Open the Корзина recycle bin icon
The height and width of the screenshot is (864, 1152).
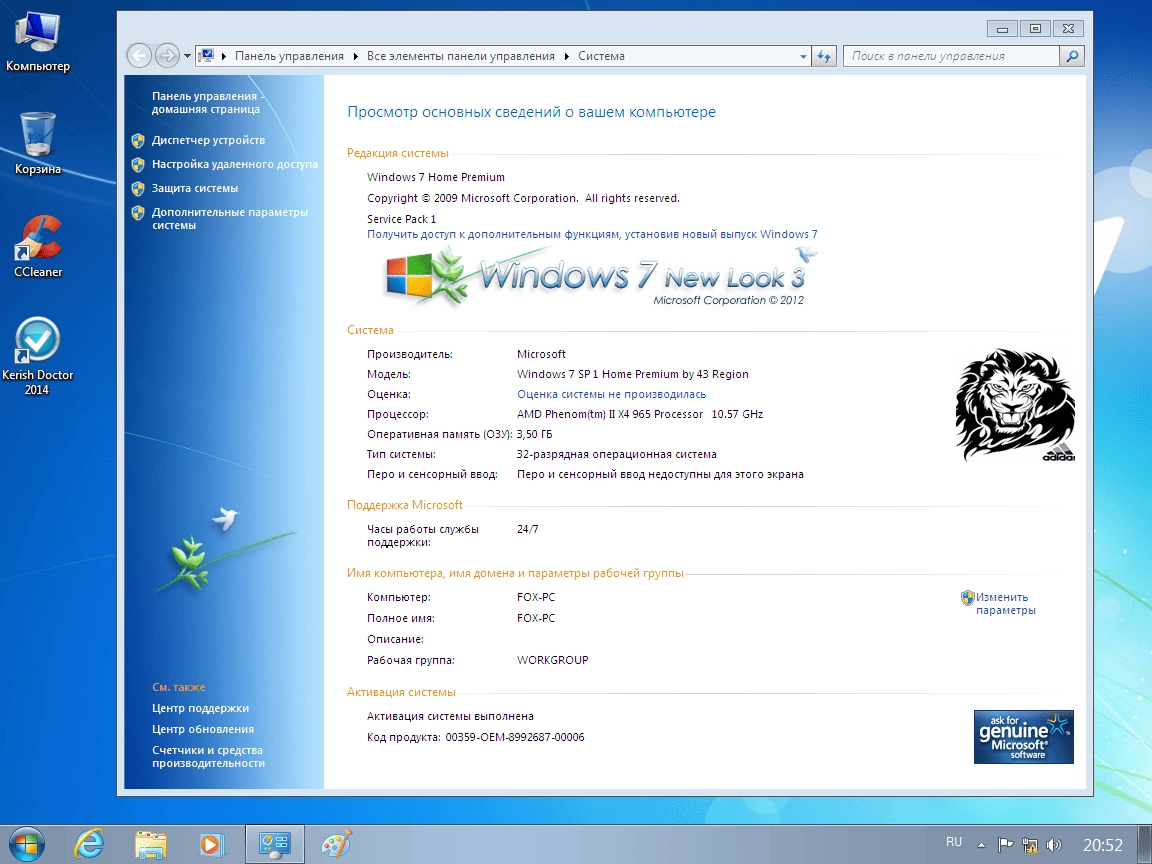click(x=37, y=143)
